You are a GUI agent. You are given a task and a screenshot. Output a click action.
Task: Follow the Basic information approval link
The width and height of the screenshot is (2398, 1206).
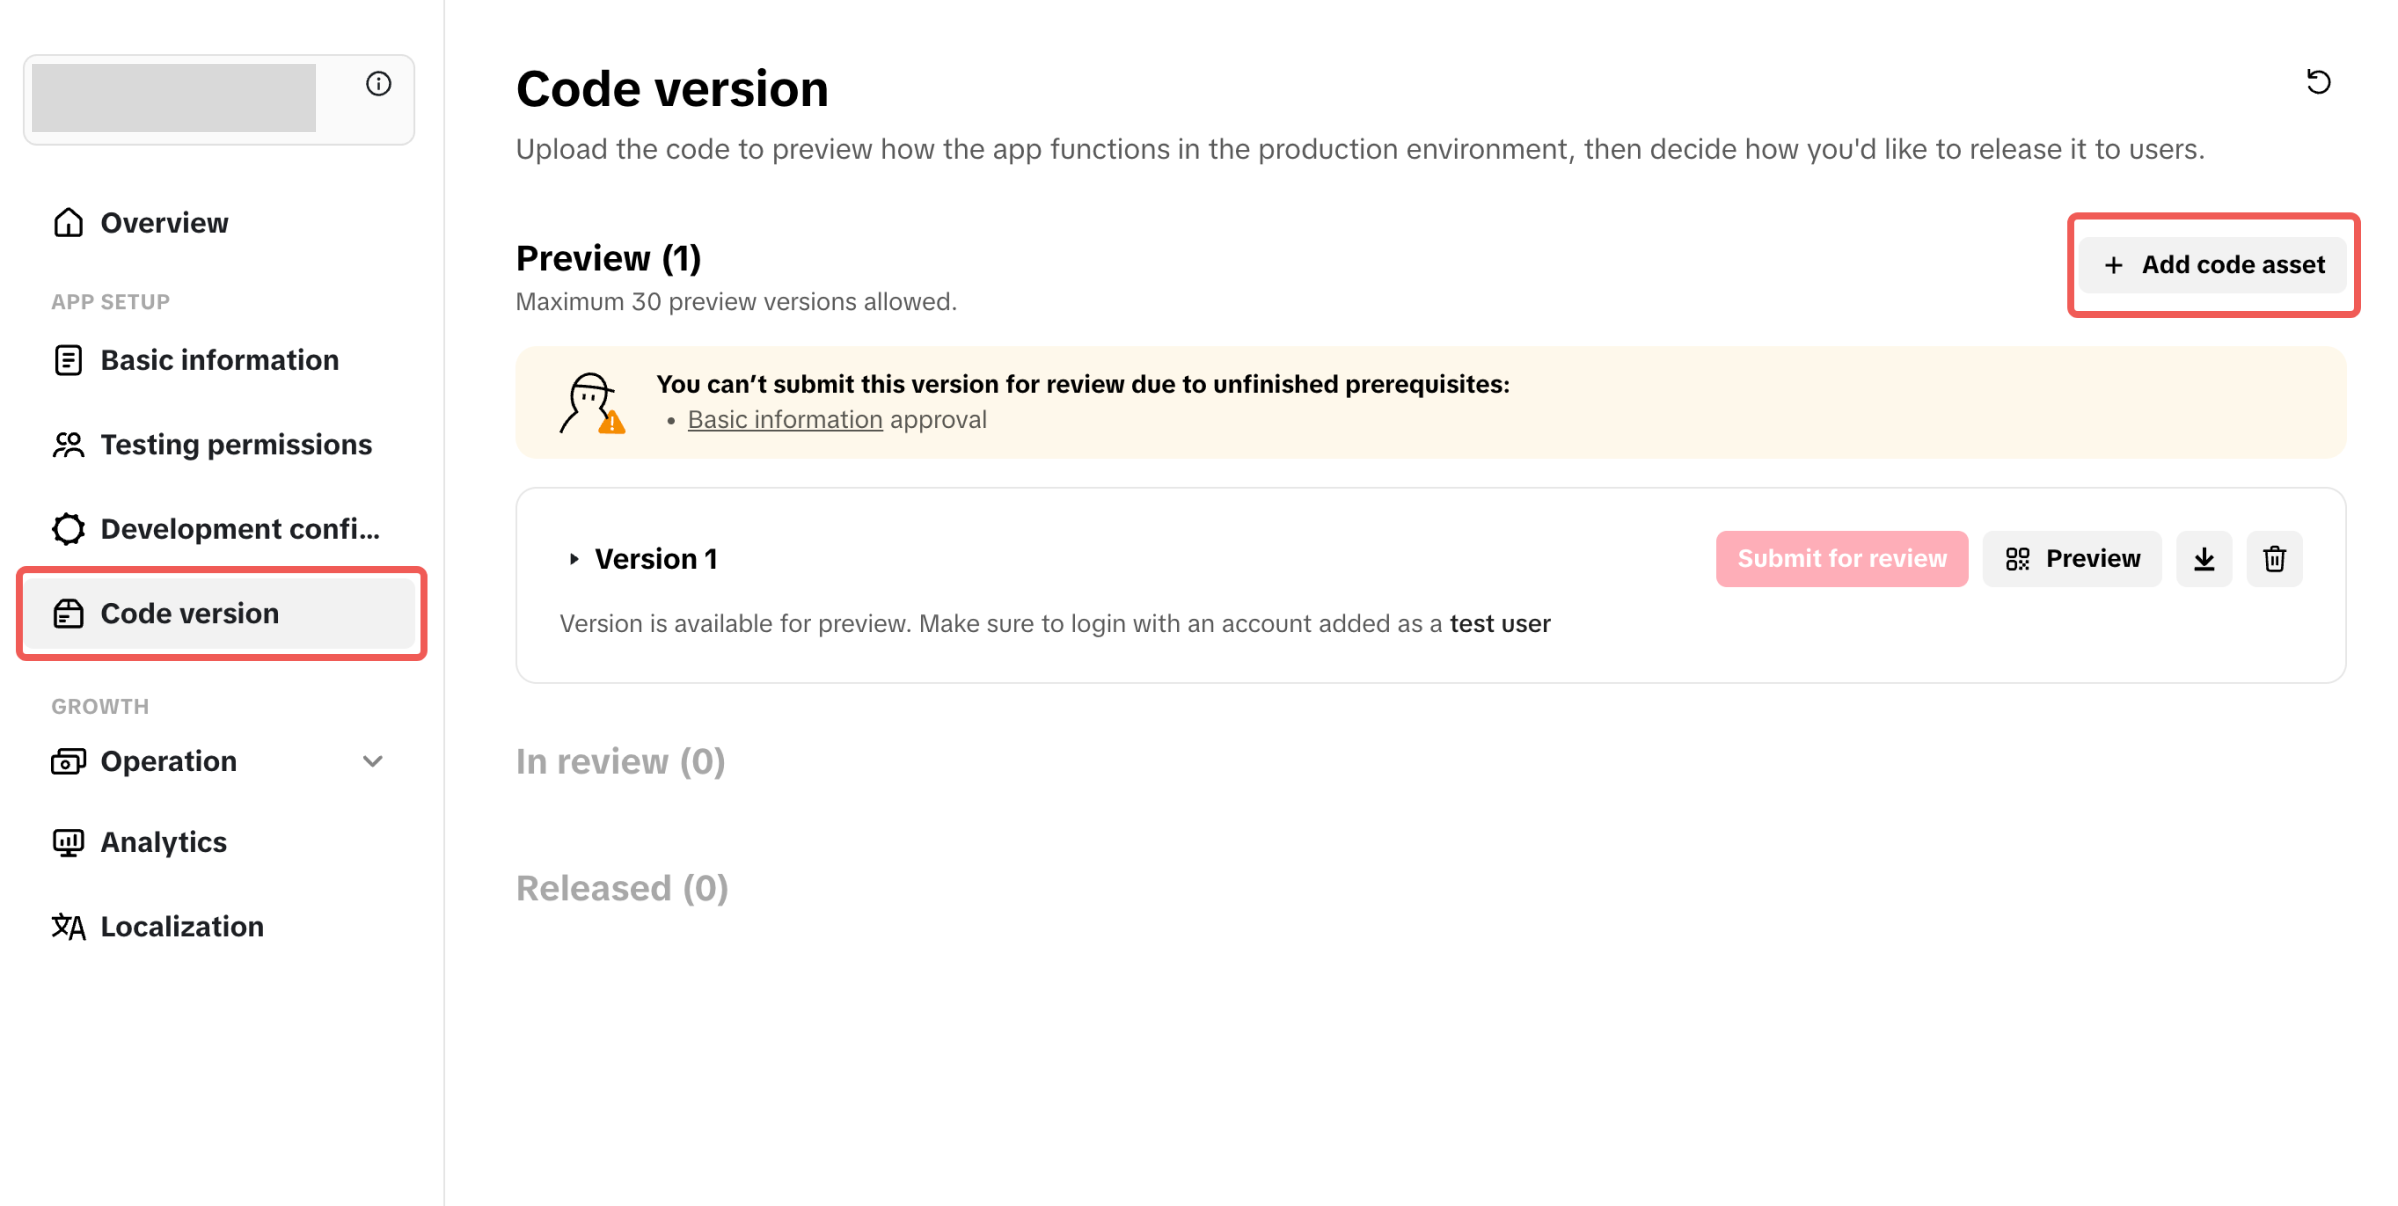(x=785, y=420)
